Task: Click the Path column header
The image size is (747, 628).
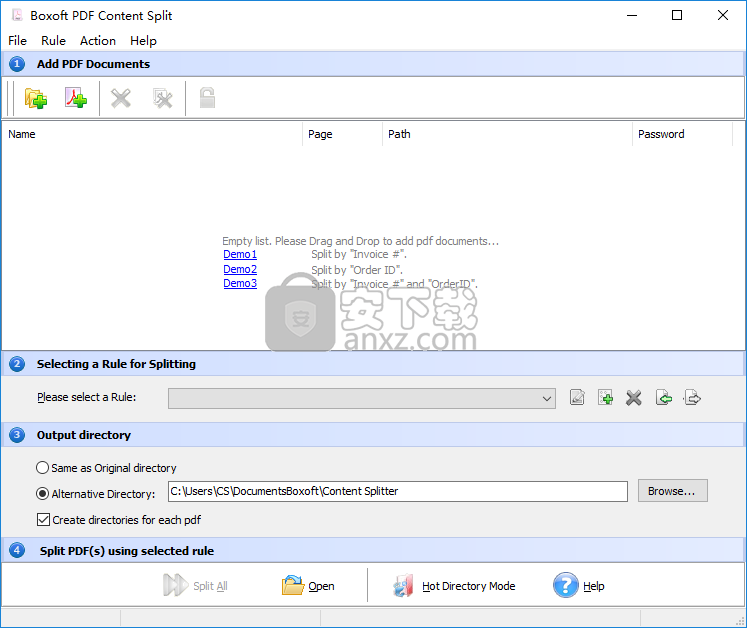Action: [507, 134]
